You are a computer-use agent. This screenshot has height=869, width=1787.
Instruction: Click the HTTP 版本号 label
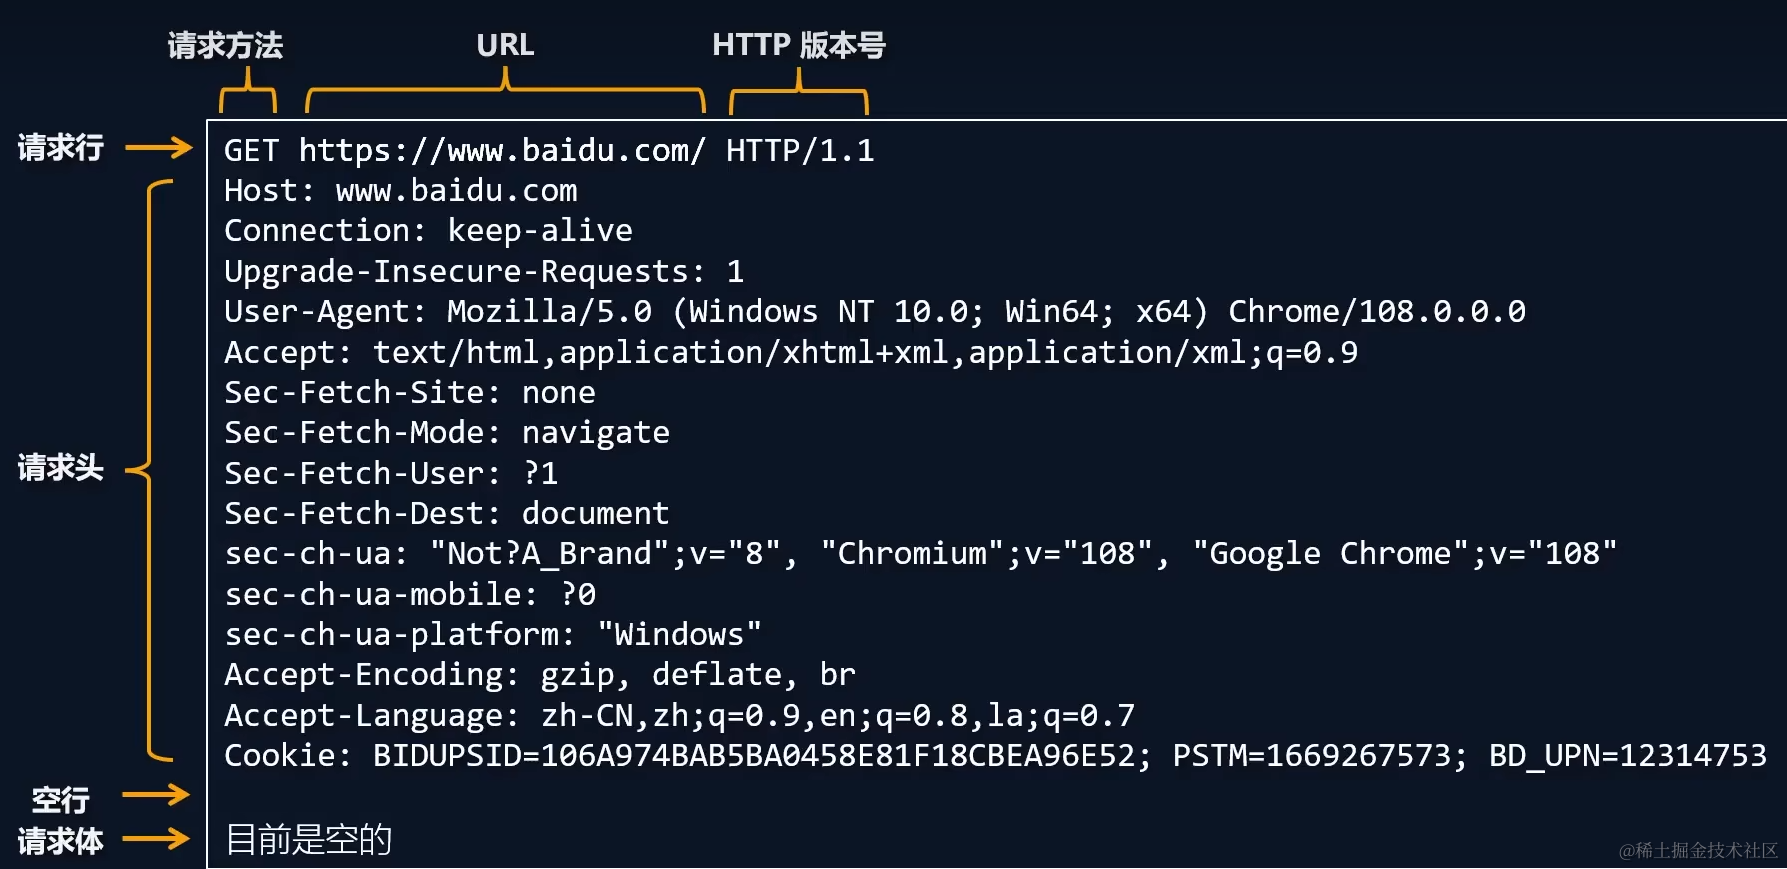798,45
